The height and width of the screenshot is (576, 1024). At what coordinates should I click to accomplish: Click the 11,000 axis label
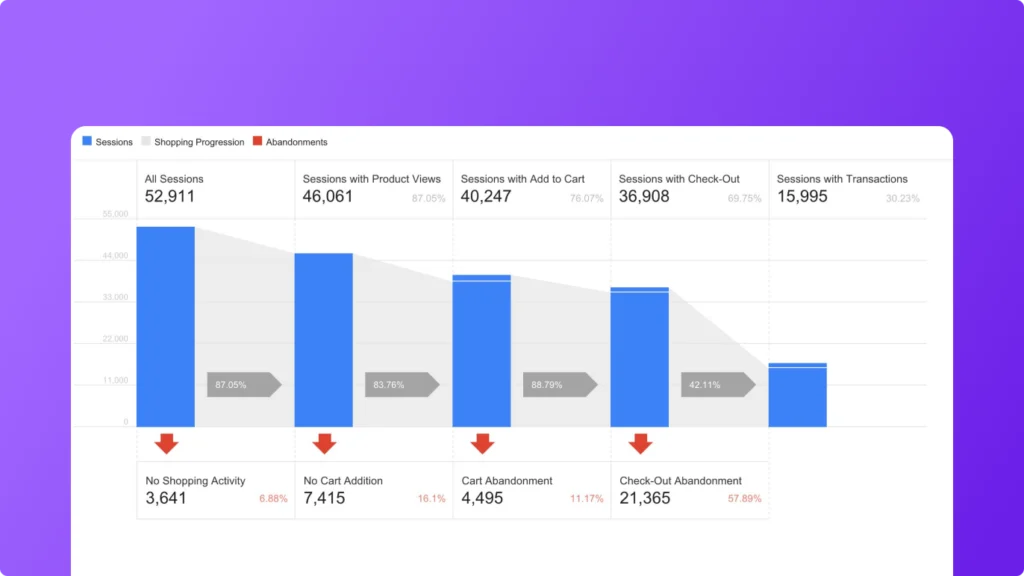pyautogui.click(x=116, y=380)
